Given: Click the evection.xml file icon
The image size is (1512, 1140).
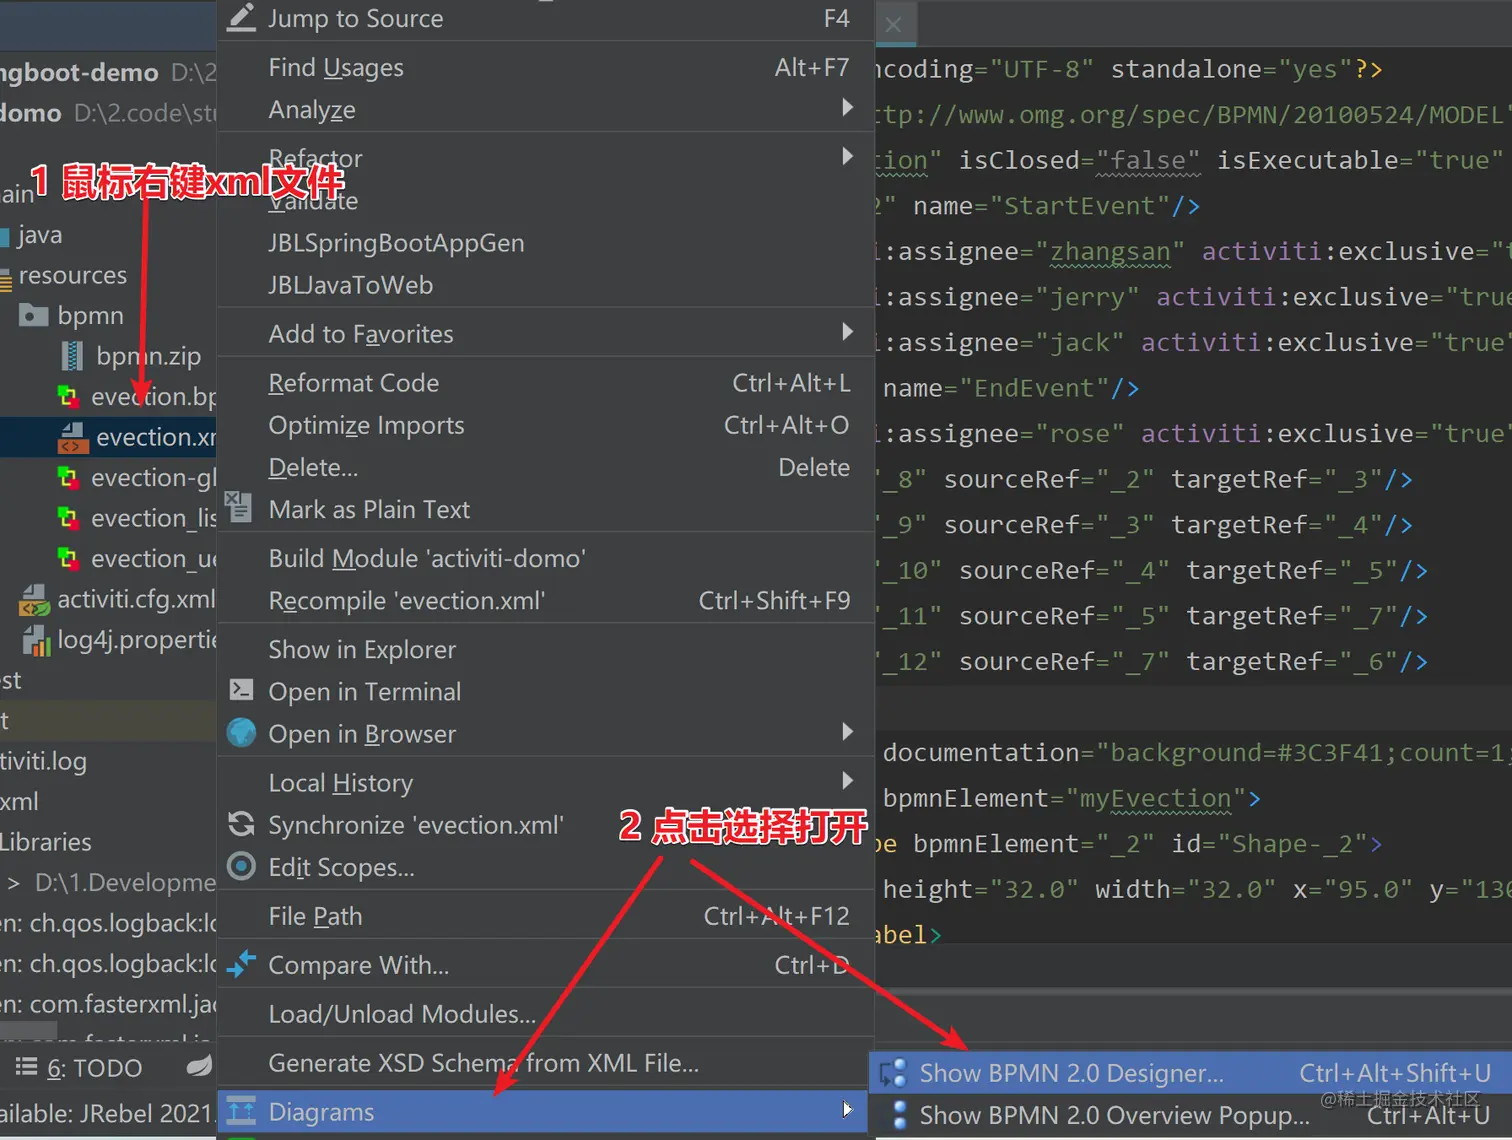Looking at the screenshot, I should tap(73, 437).
